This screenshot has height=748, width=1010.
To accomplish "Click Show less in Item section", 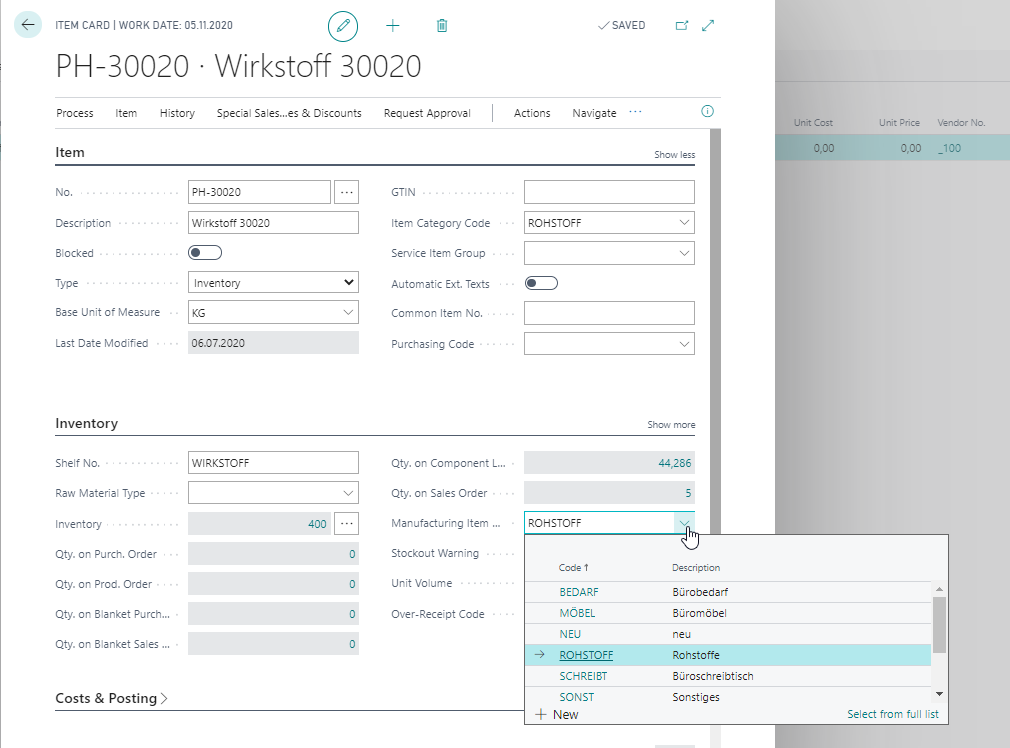I will [674, 155].
